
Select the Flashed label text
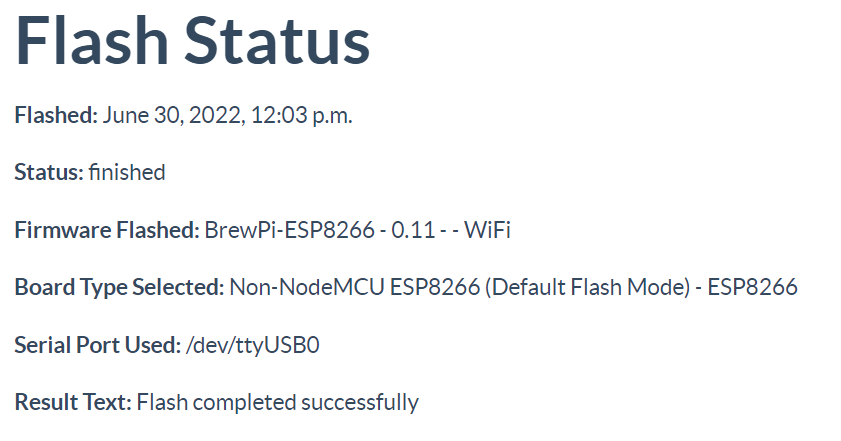56,115
